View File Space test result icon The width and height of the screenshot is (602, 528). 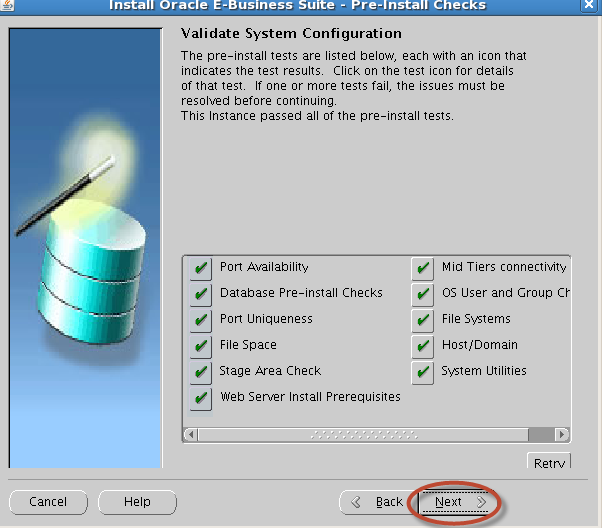coord(201,346)
